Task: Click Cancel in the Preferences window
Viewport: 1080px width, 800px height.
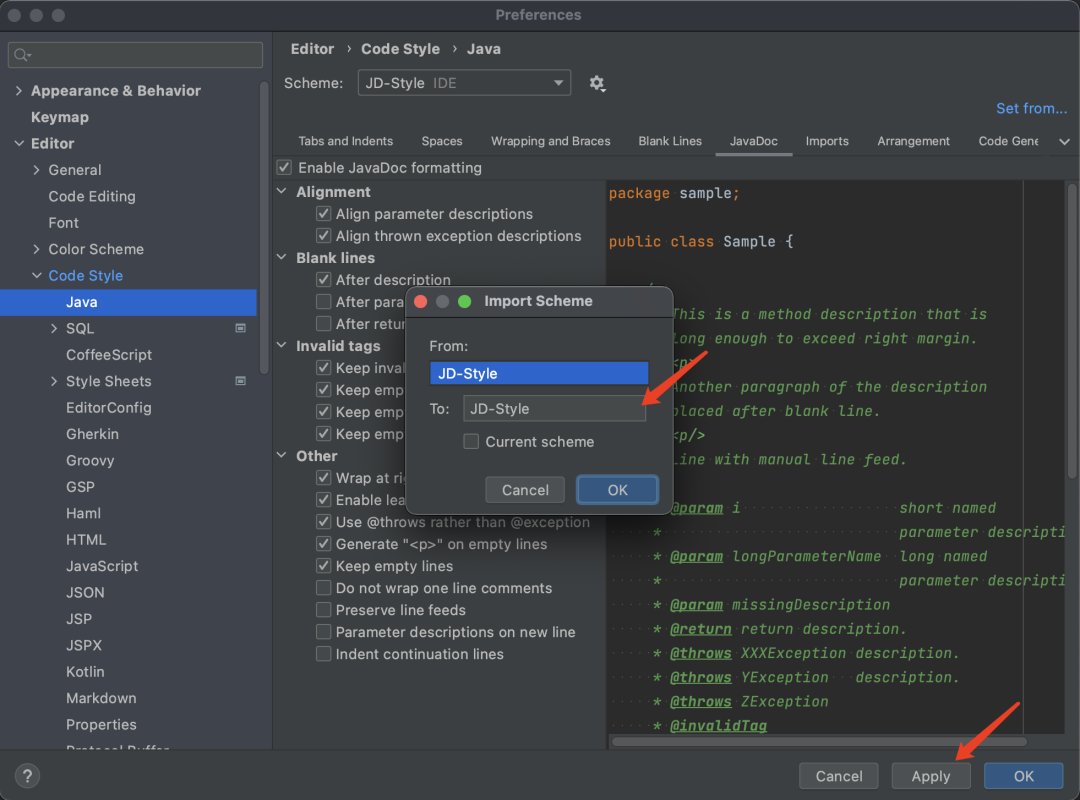Action: pyautogui.click(x=838, y=776)
